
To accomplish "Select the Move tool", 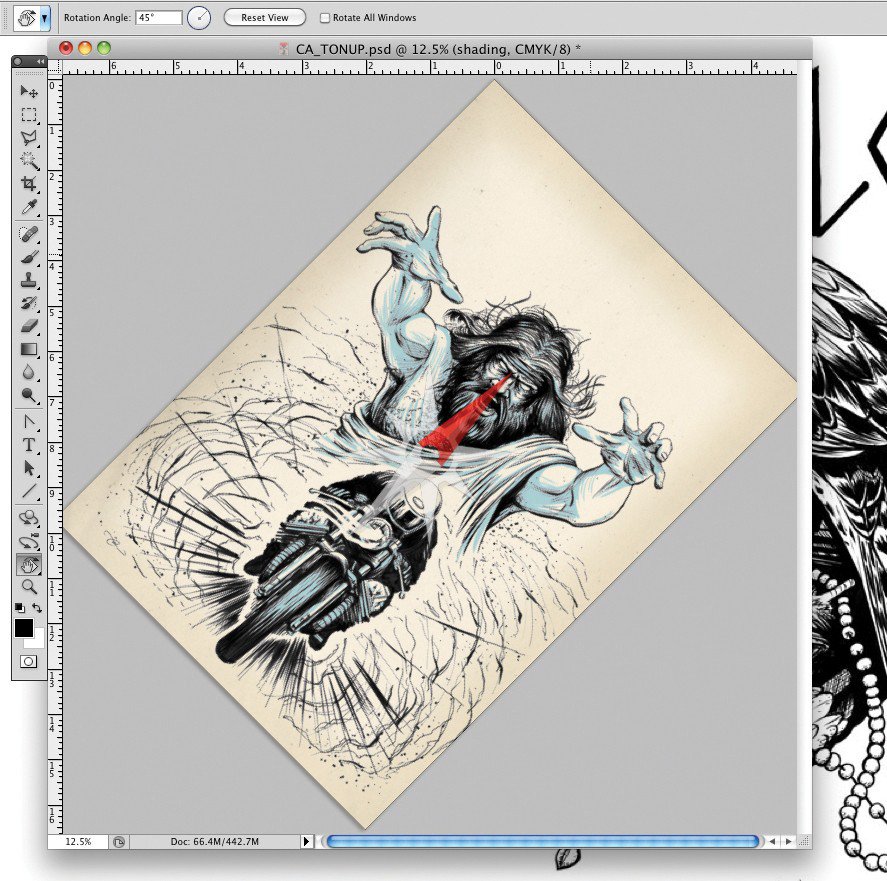I will (29, 92).
